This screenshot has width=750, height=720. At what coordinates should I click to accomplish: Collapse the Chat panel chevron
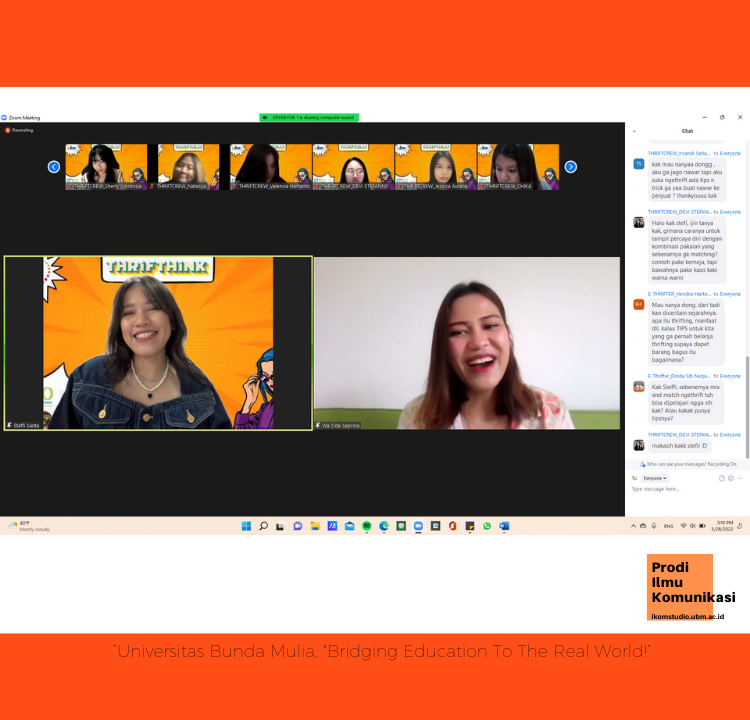click(x=634, y=131)
